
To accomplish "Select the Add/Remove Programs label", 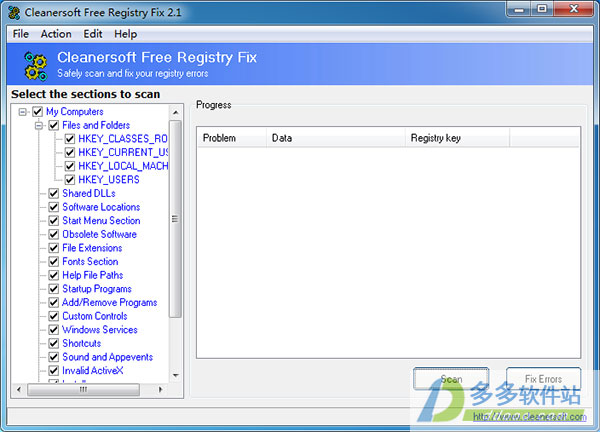I will pos(110,302).
